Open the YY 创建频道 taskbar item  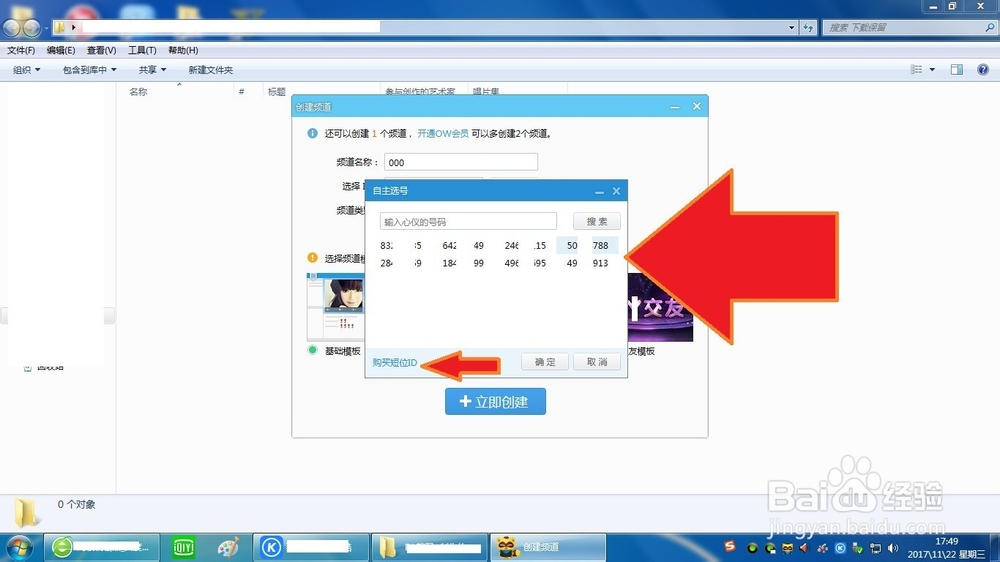click(x=547, y=547)
